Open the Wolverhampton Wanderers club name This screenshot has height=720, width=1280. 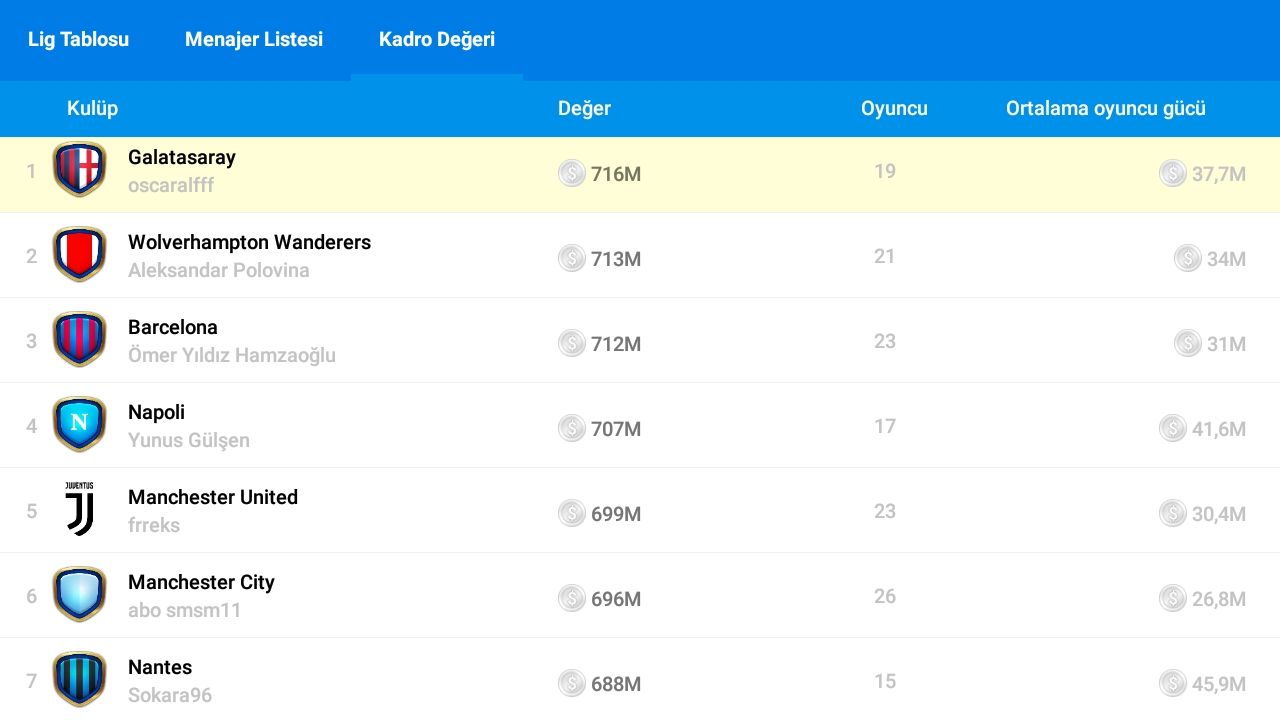click(x=249, y=242)
